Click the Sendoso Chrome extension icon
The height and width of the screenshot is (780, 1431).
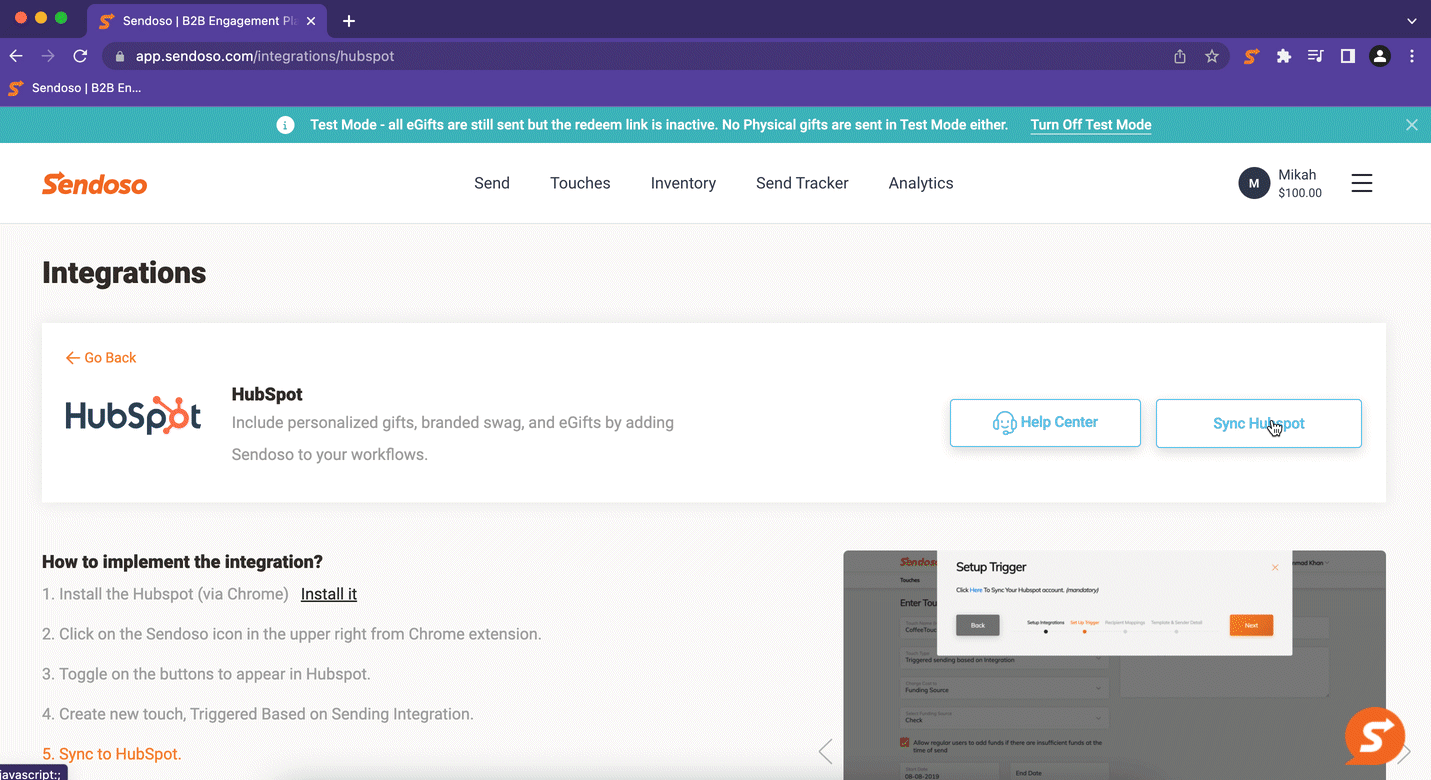[1251, 57]
